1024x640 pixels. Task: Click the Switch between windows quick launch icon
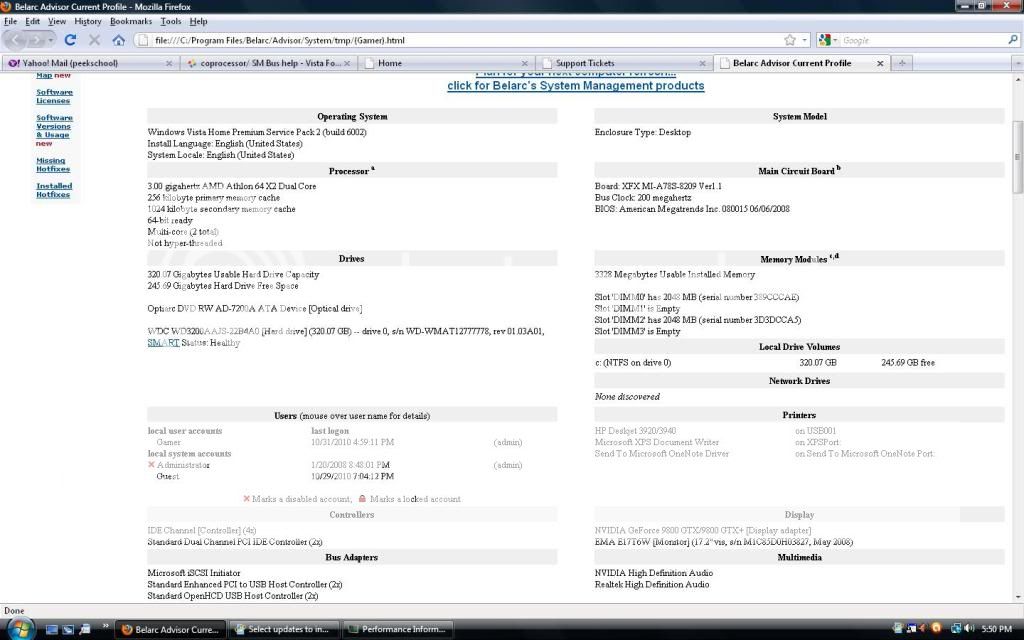pos(68,630)
